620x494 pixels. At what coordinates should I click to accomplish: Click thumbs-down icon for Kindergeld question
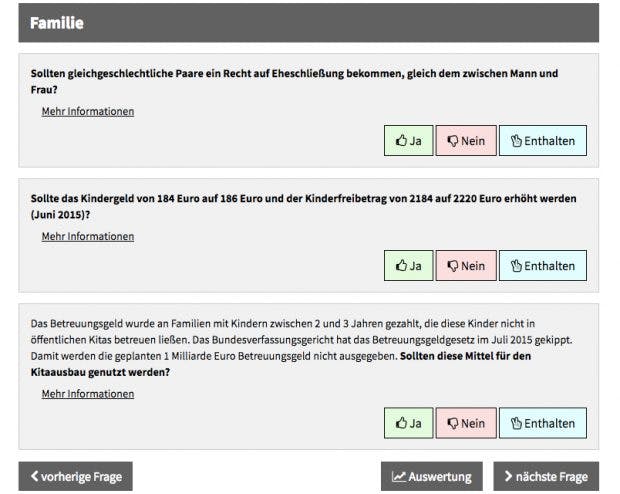pos(453,266)
